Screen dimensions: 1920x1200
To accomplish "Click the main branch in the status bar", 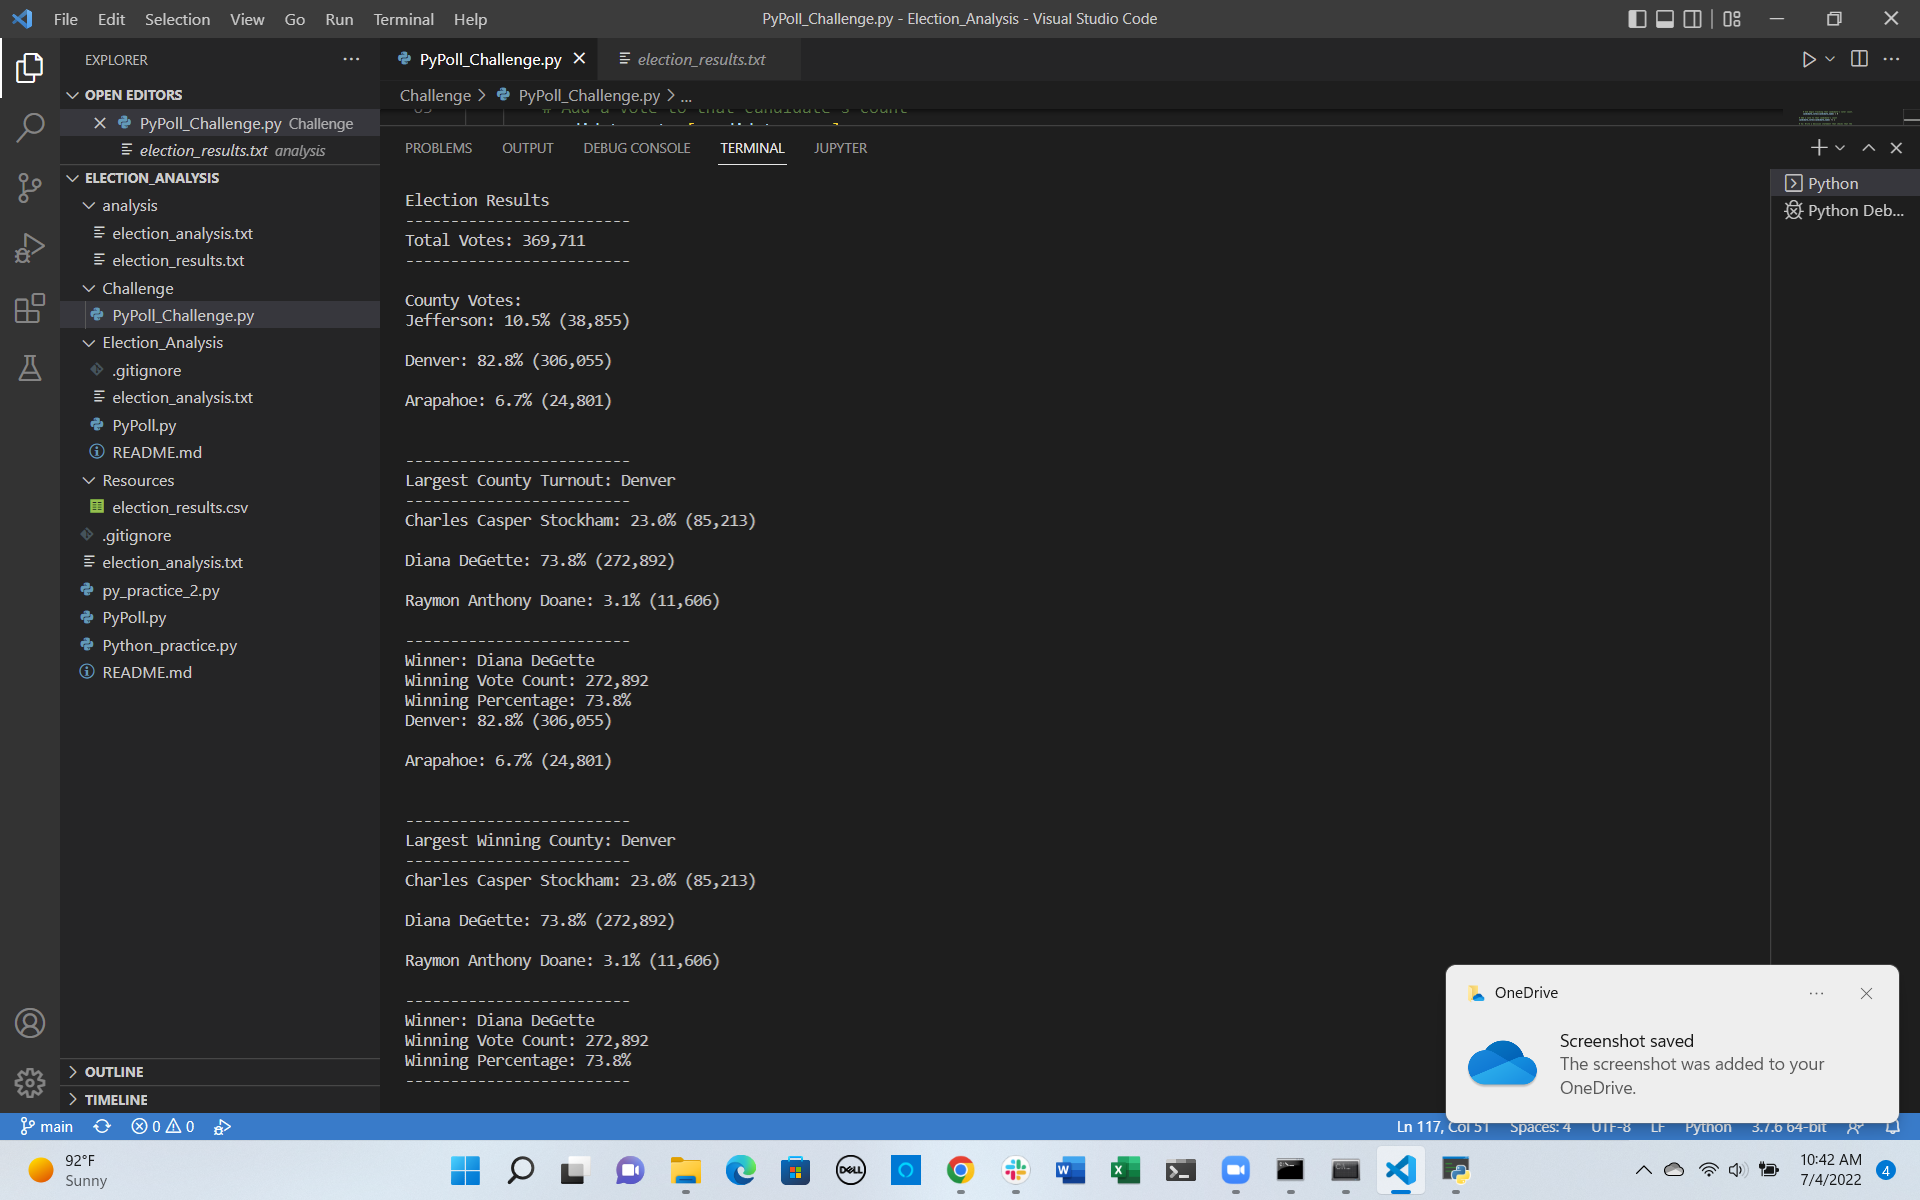I will [47, 1126].
